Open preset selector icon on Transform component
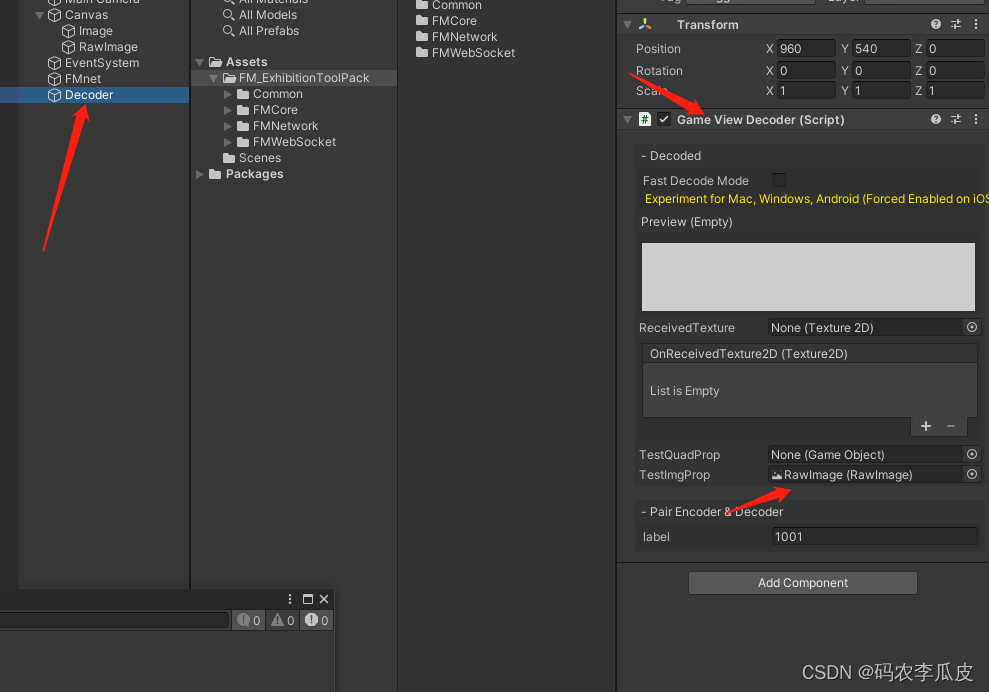The height and width of the screenshot is (692, 989). 955,23
